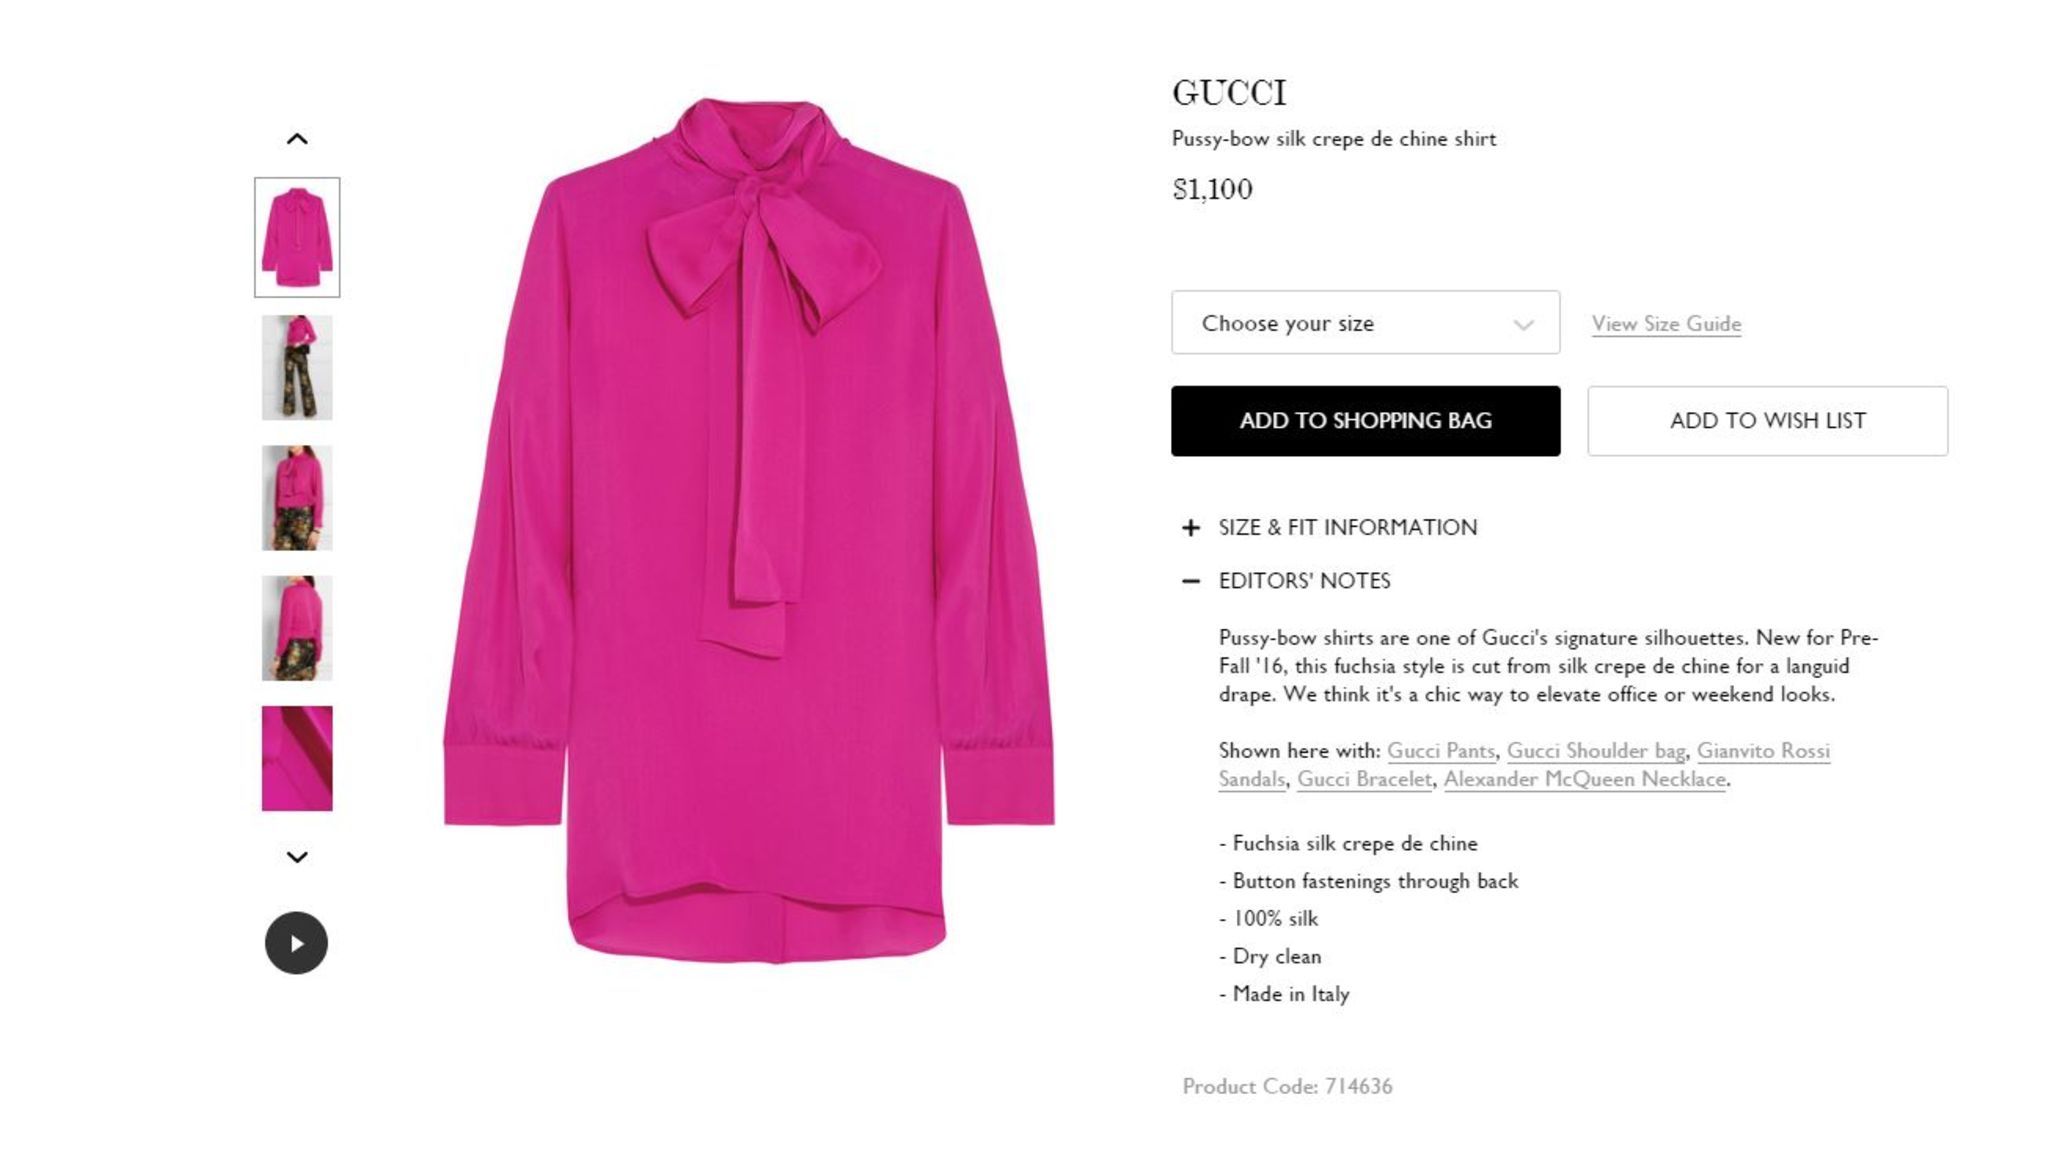
Task: Open the Gucci Shoulder bag link
Action: [1596, 751]
